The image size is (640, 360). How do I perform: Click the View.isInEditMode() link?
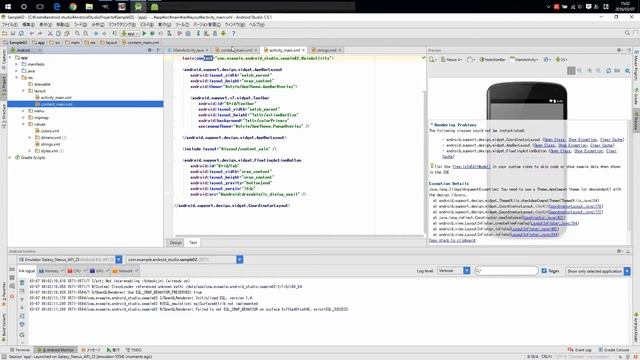471,167
